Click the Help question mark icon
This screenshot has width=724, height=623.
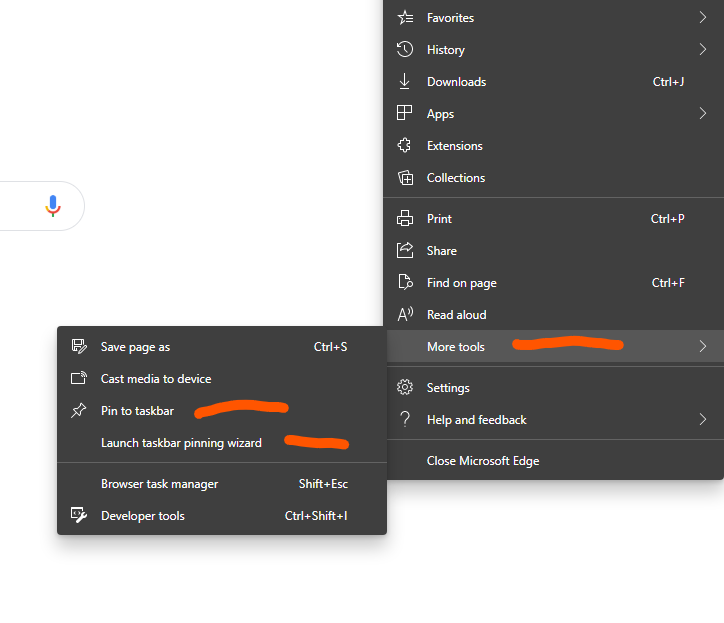[x=405, y=419]
